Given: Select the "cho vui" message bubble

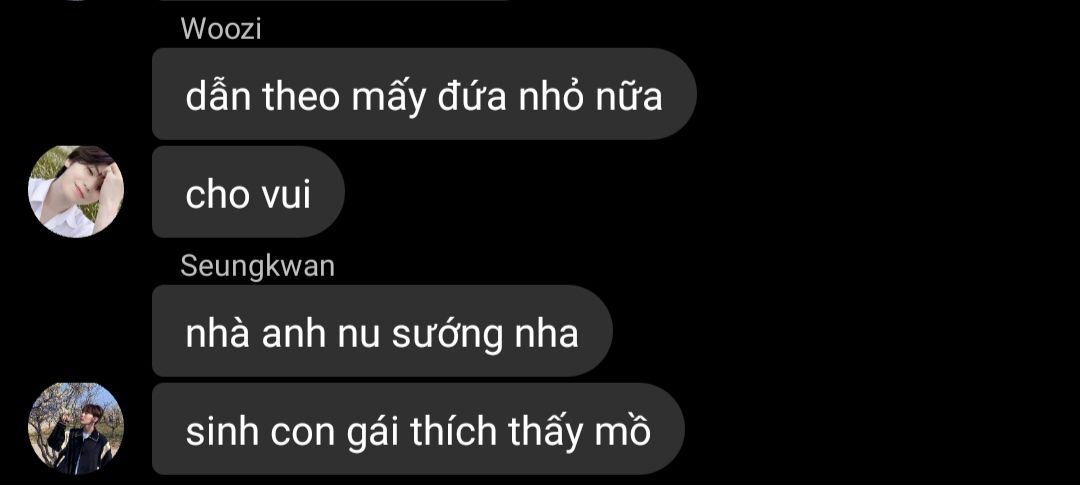Looking at the screenshot, I should point(248,192).
